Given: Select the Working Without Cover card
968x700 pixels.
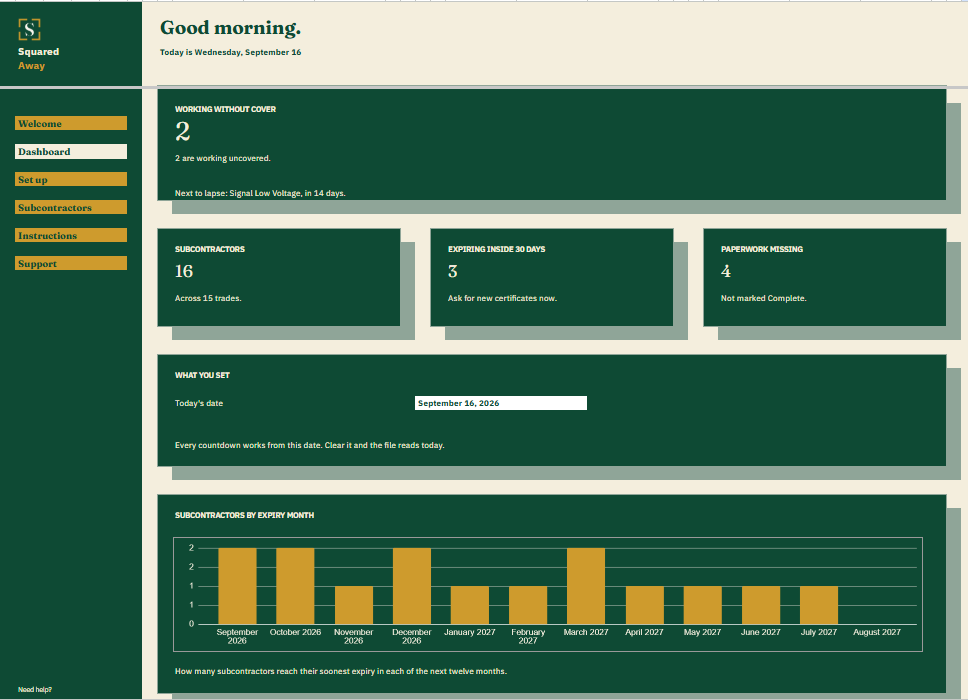Looking at the screenshot, I should (x=551, y=144).
